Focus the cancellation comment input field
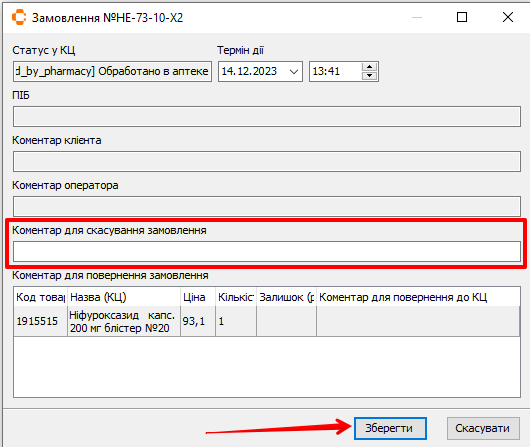Viewport: 532px width, 447px height. pos(267,252)
